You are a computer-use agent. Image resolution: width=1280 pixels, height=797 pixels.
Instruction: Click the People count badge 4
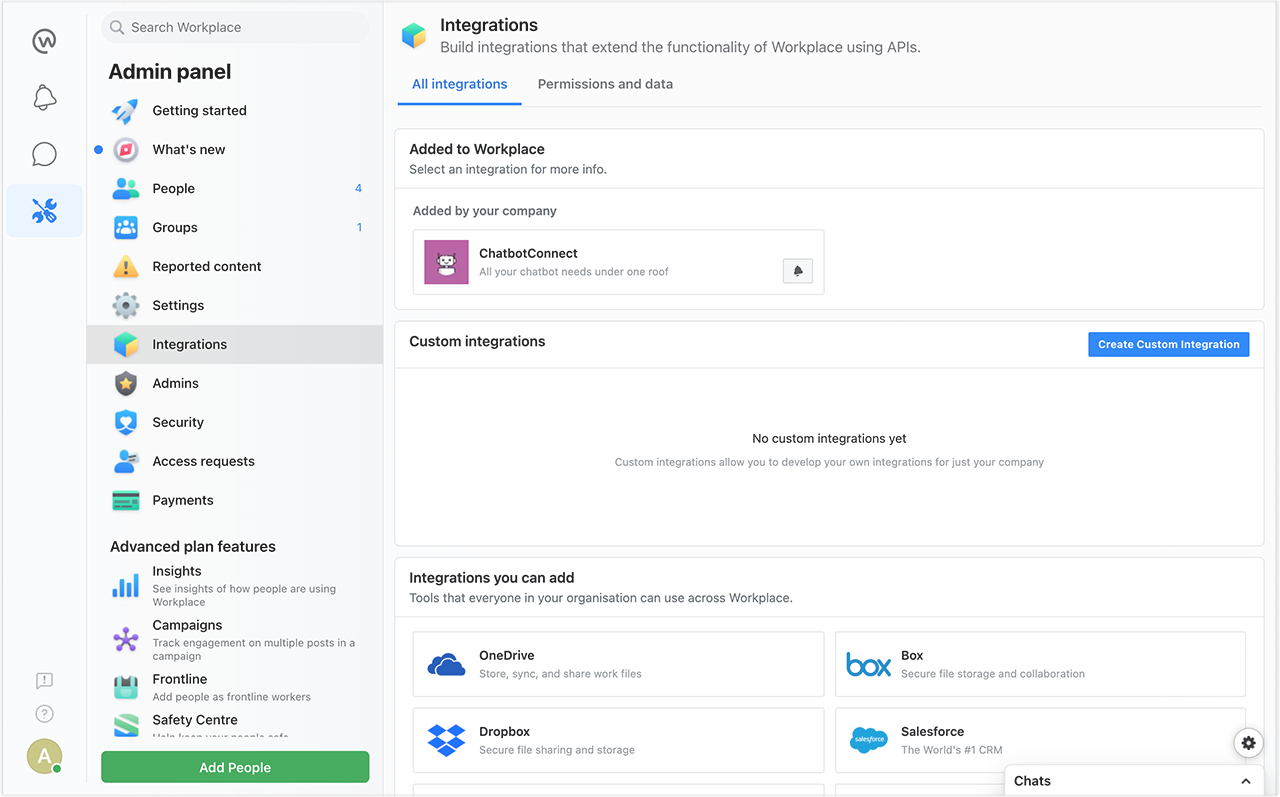coord(358,189)
